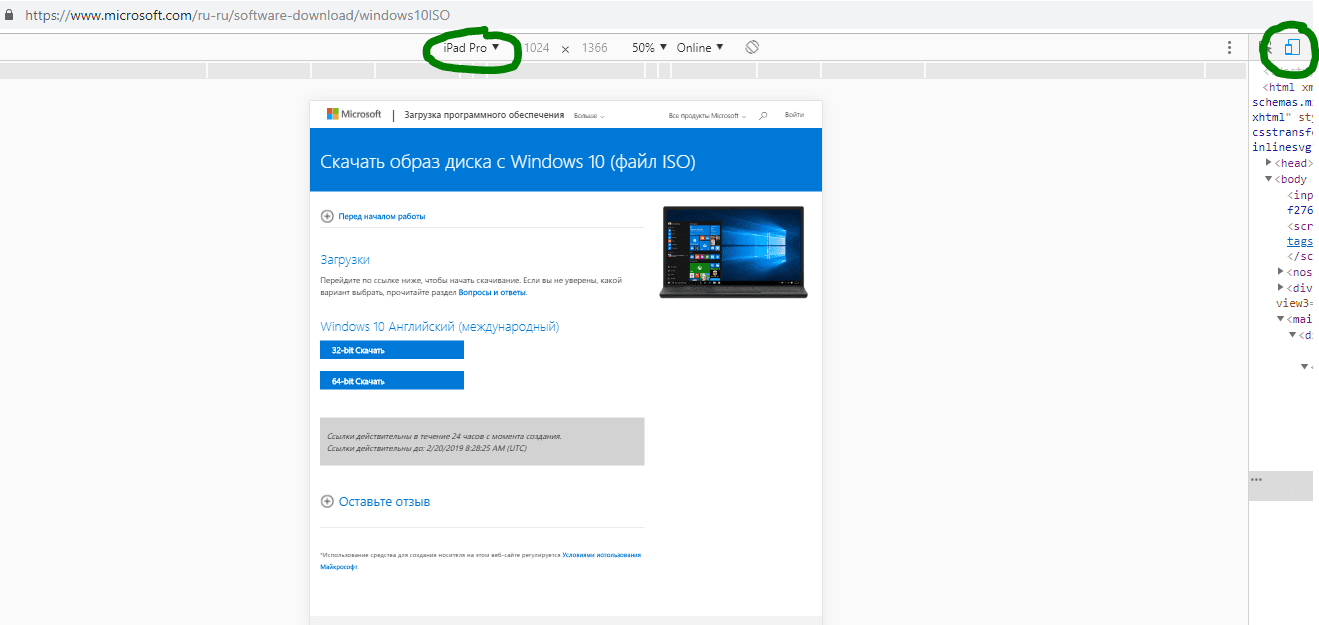Click the page search magnifier icon
The height and width of the screenshot is (625, 1319).
763,115
